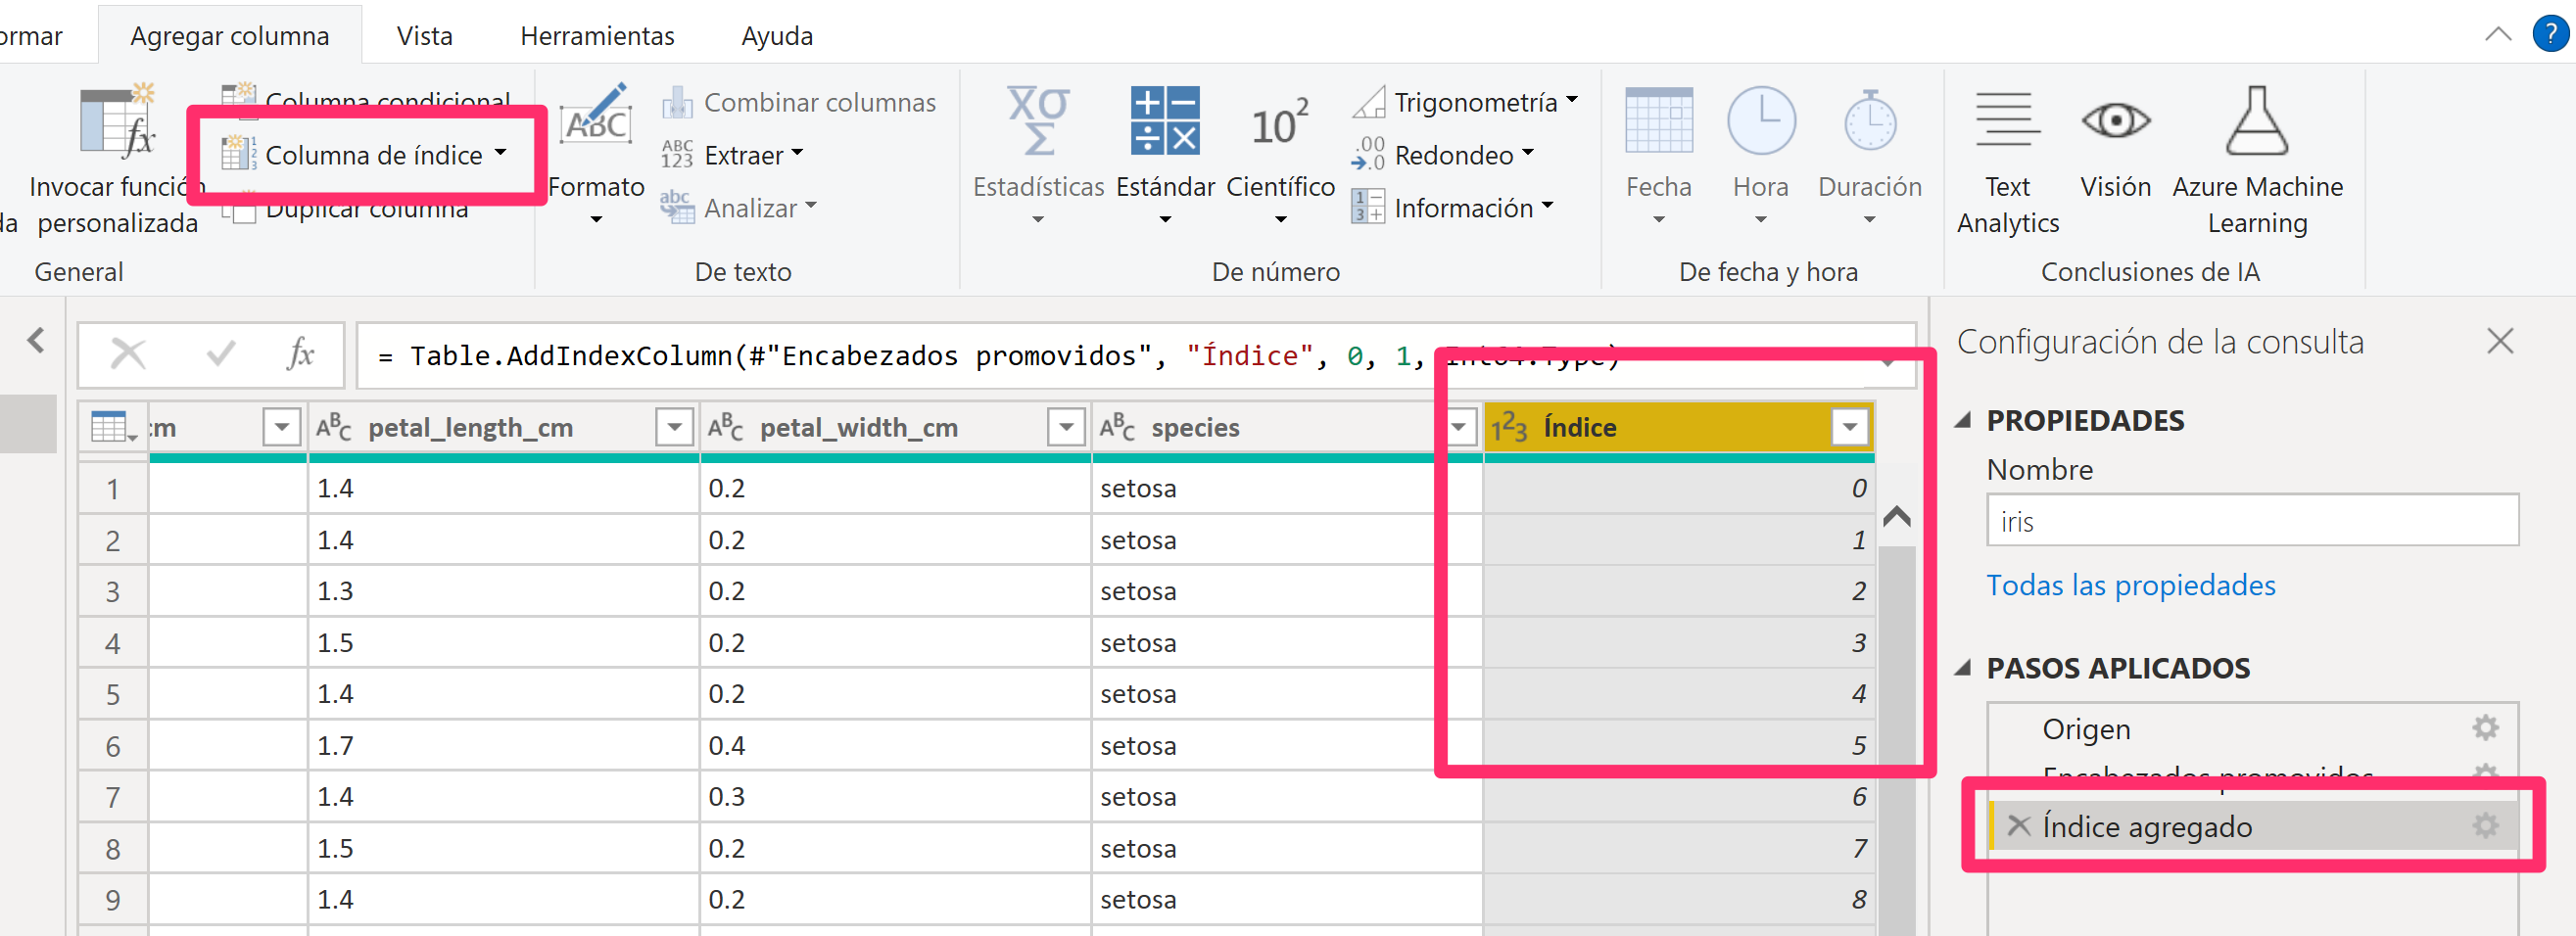Select the Origen applied step
Screen dimensions: 2576x936
point(2252,729)
